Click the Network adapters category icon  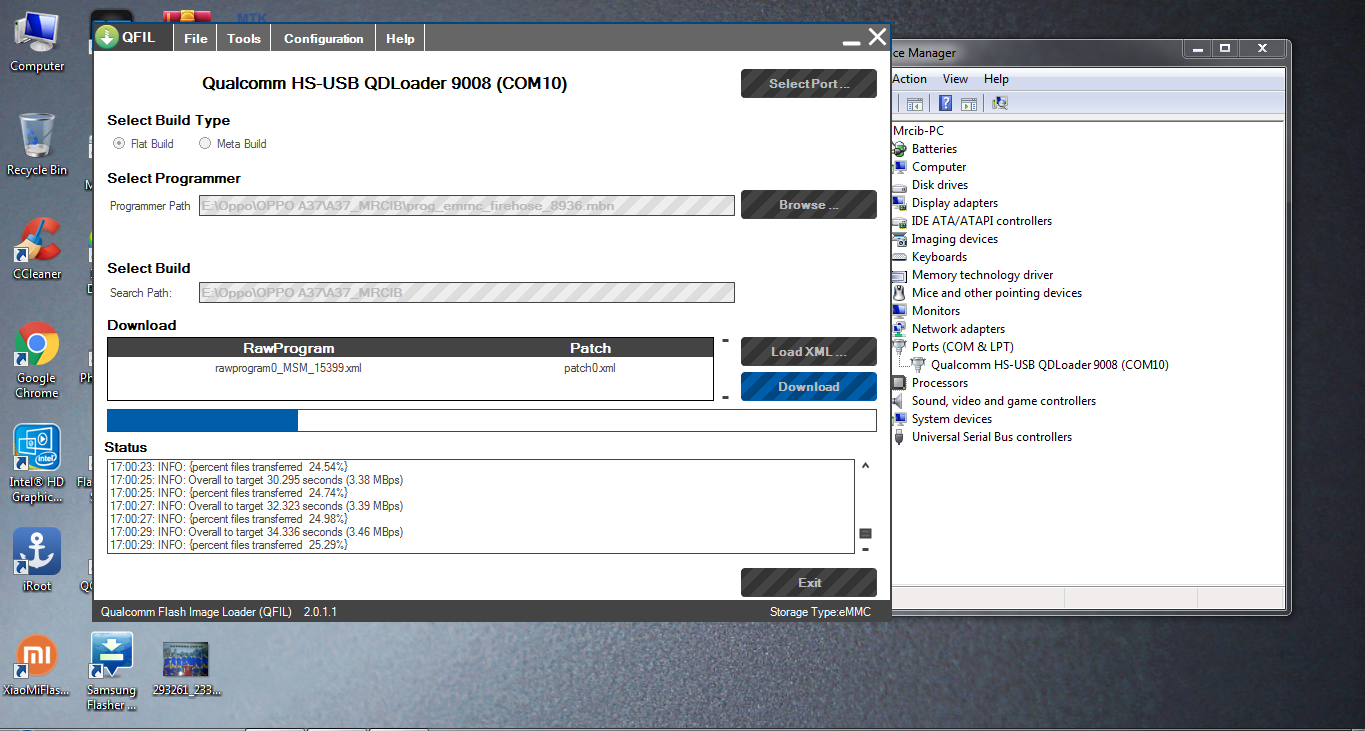(x=900, y=329)
